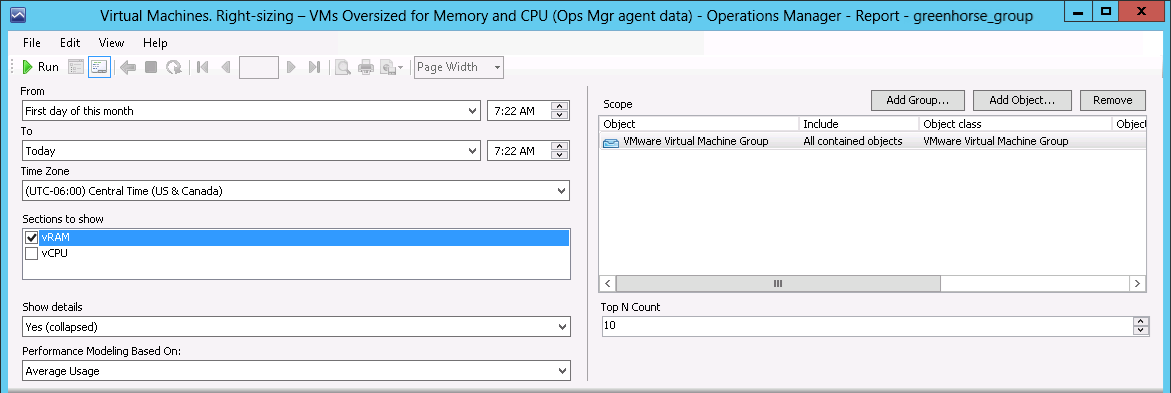Click the Remove scope button
Image resolution: width=1171 pixels, height=393 pixels.
click(1113, 100)
